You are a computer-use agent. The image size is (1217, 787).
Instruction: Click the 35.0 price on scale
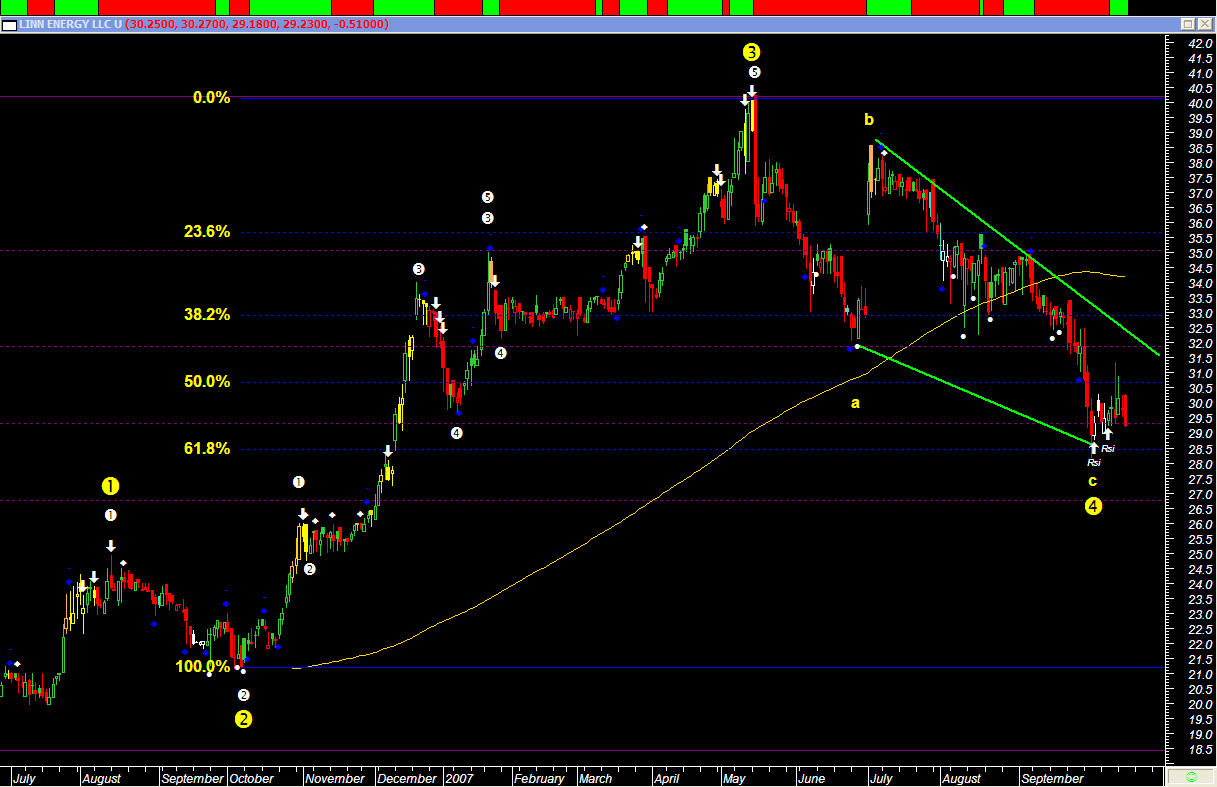point(1199,254)
